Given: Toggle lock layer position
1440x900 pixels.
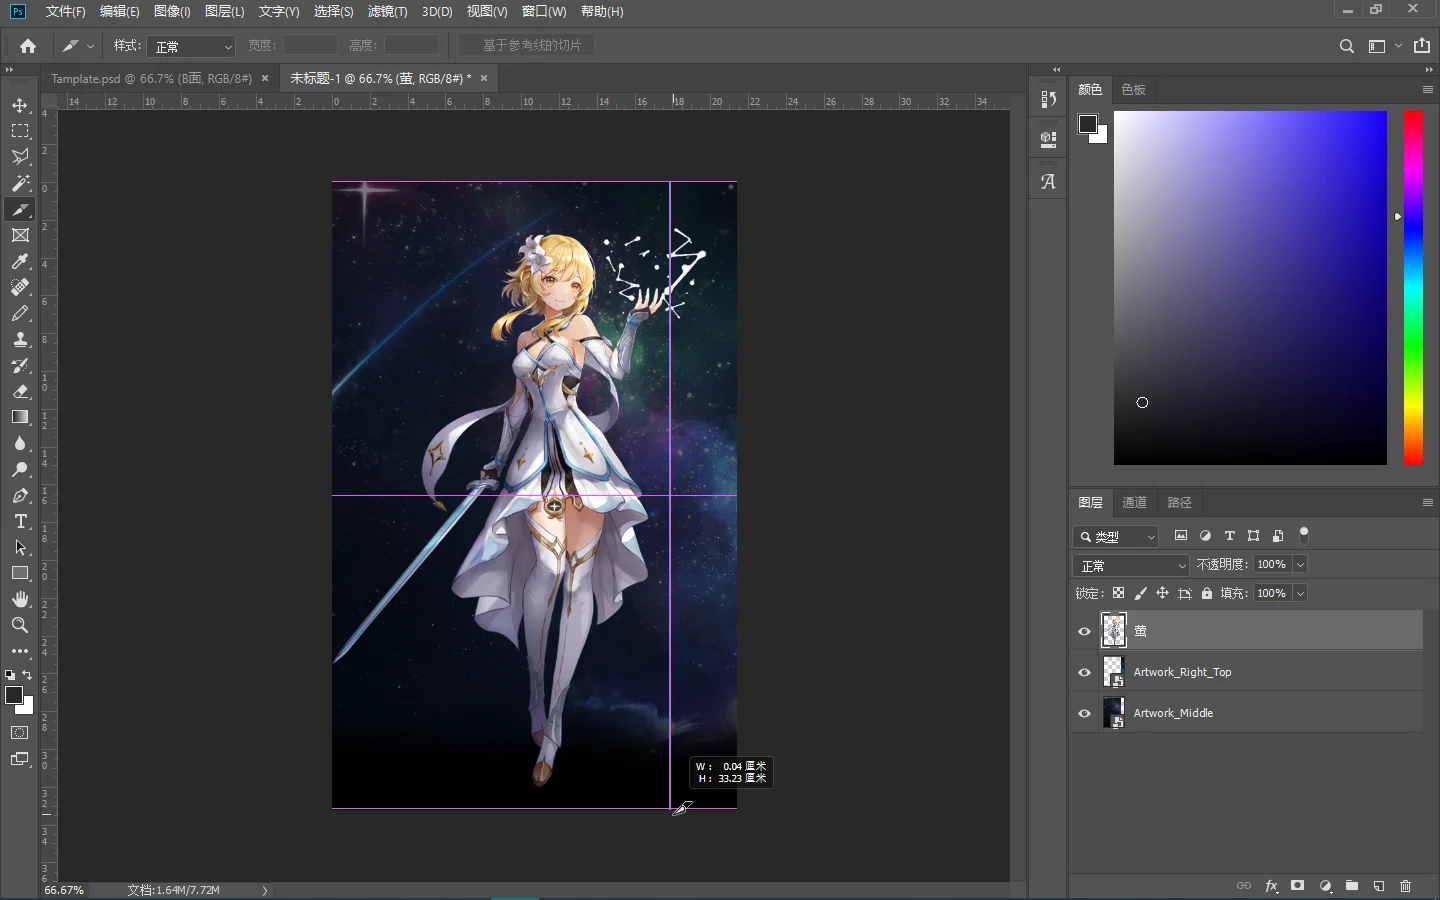Looking at the screenshot, I should [x=1162, y=593].
